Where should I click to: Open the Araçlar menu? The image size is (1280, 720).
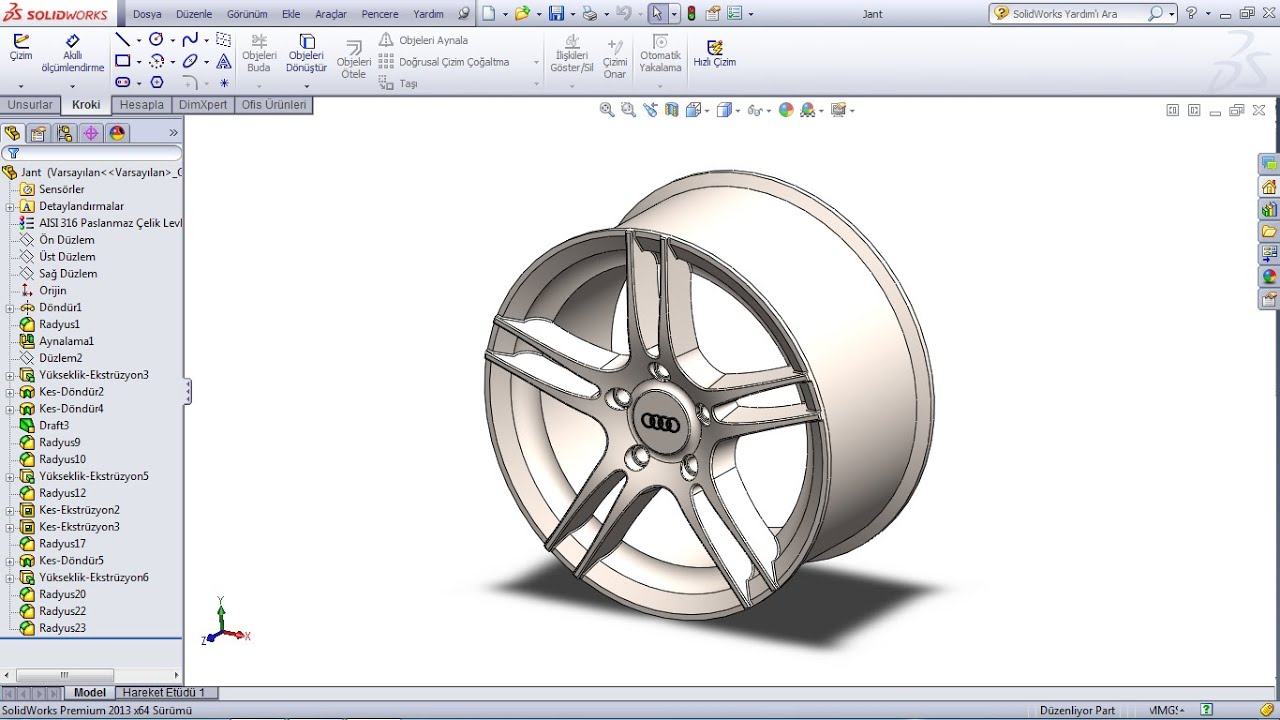pyautogui.click(x=331, y=14)
